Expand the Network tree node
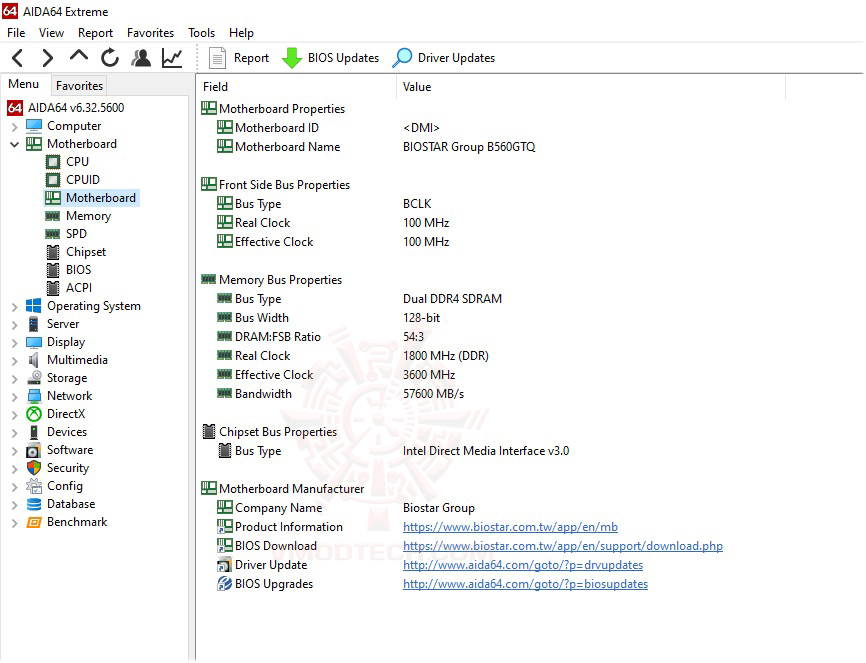This screenshot has width=866, height=663. 14,397
